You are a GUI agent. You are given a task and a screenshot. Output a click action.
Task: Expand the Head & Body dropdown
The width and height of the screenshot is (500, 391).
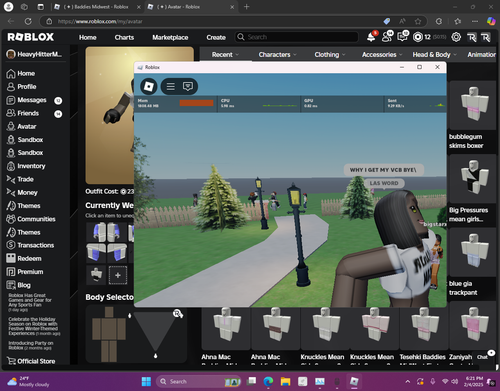click(x=434, y=55)
